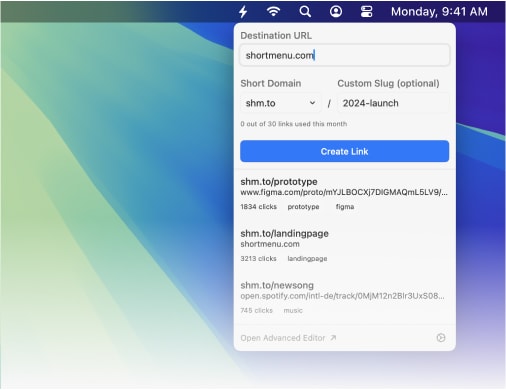Screen dimensions: 506x390
Task: Select shortmenu.com under the landingpage link
Action: (x=270, y=244)
